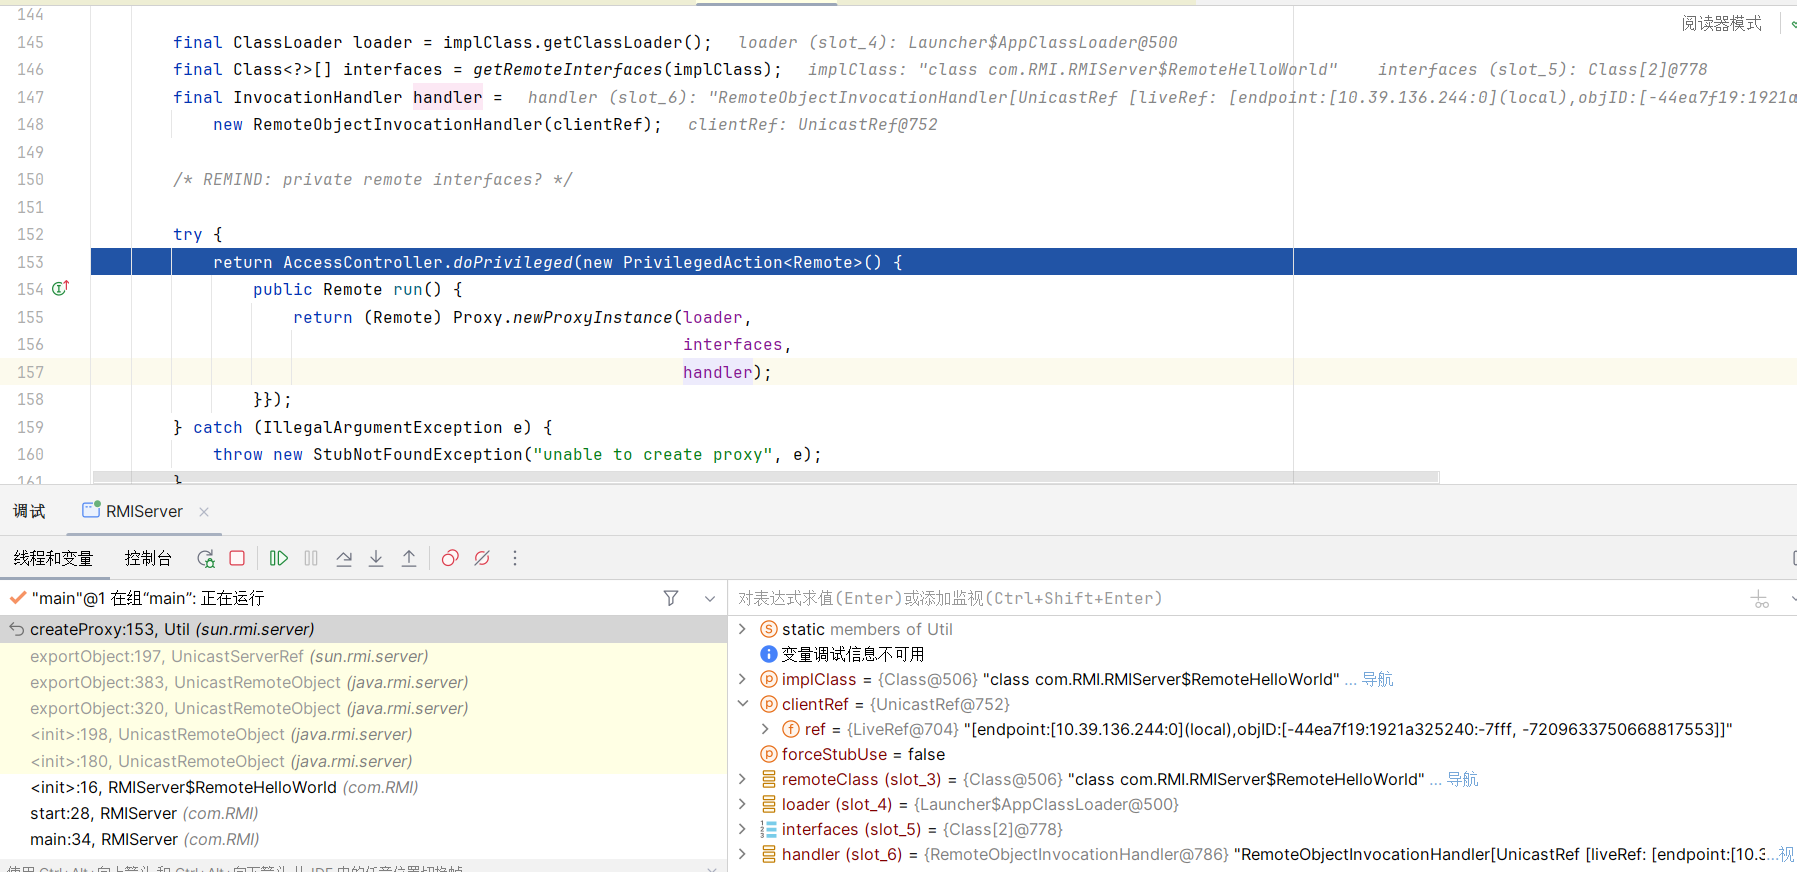The image size is (1797, 872).
Task: Select frame exportObject:197, UnicastServerRef
Action: pos(363,656)
